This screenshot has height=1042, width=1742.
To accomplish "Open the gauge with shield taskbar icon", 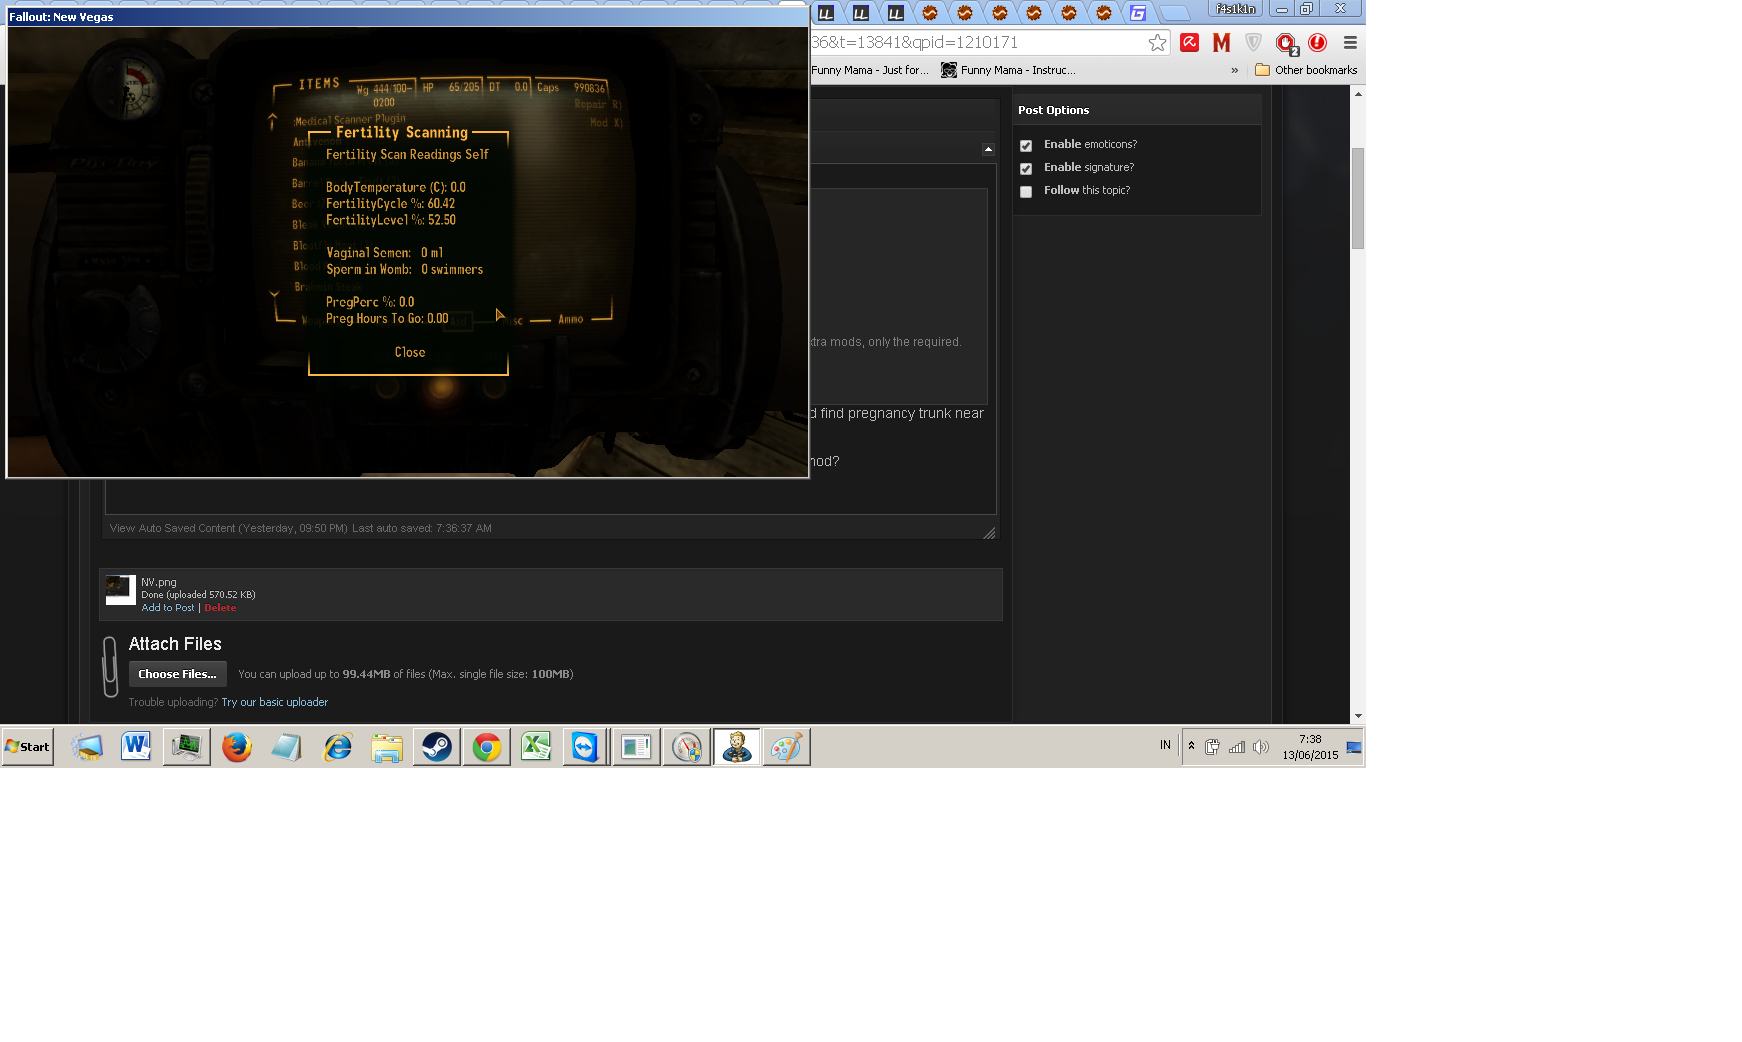I will [x=687, y=747].
